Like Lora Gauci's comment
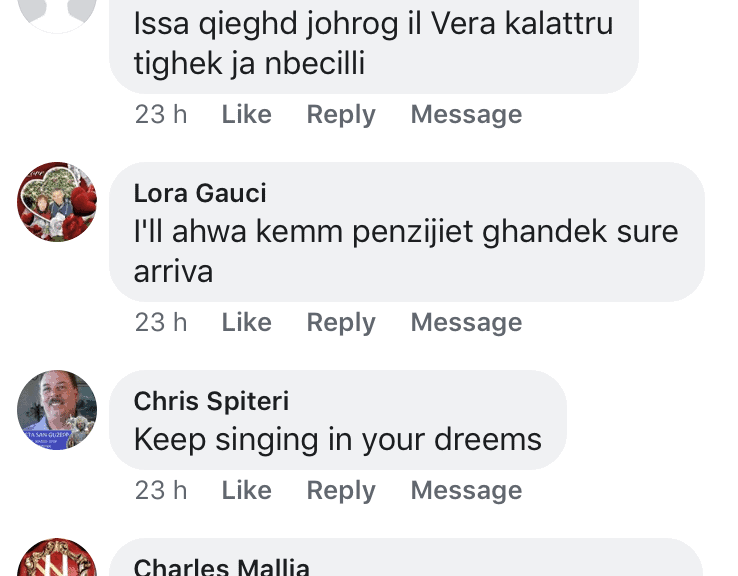Screen dimensions: 738x576 point(246,323)
